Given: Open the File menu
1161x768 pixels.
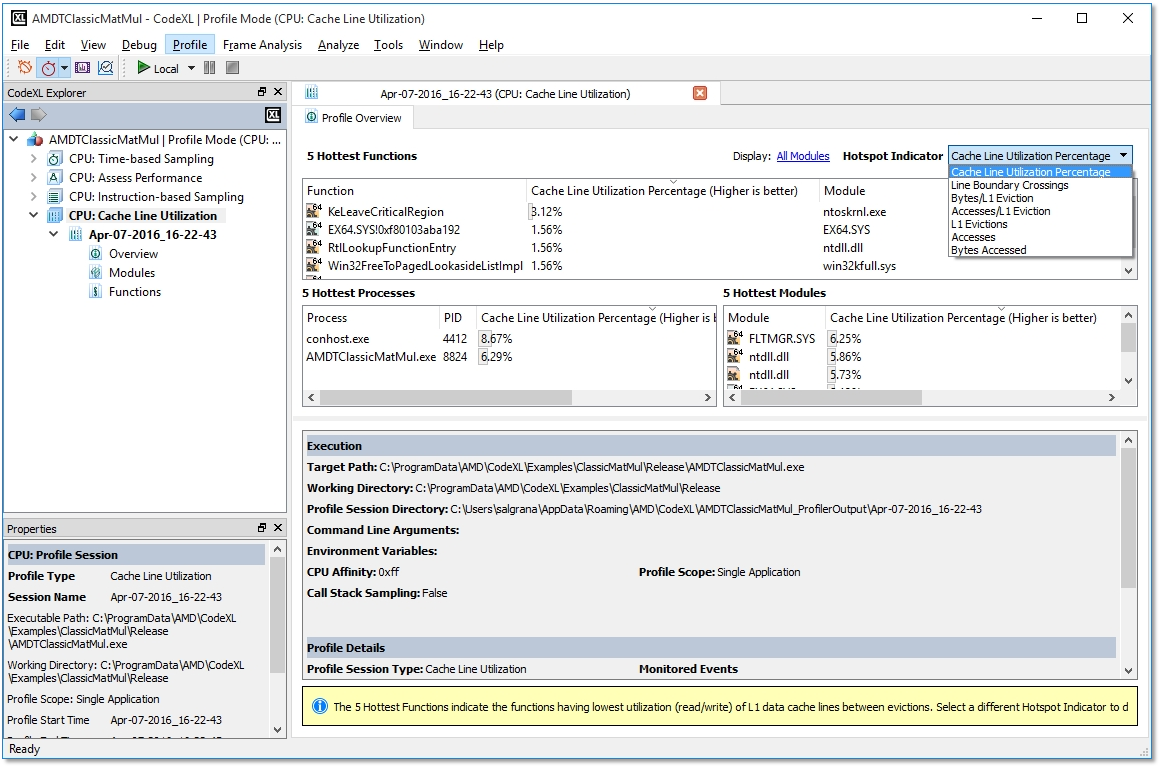Looking at the screenshot, I should pyautogui.click(x=20, y=44).
